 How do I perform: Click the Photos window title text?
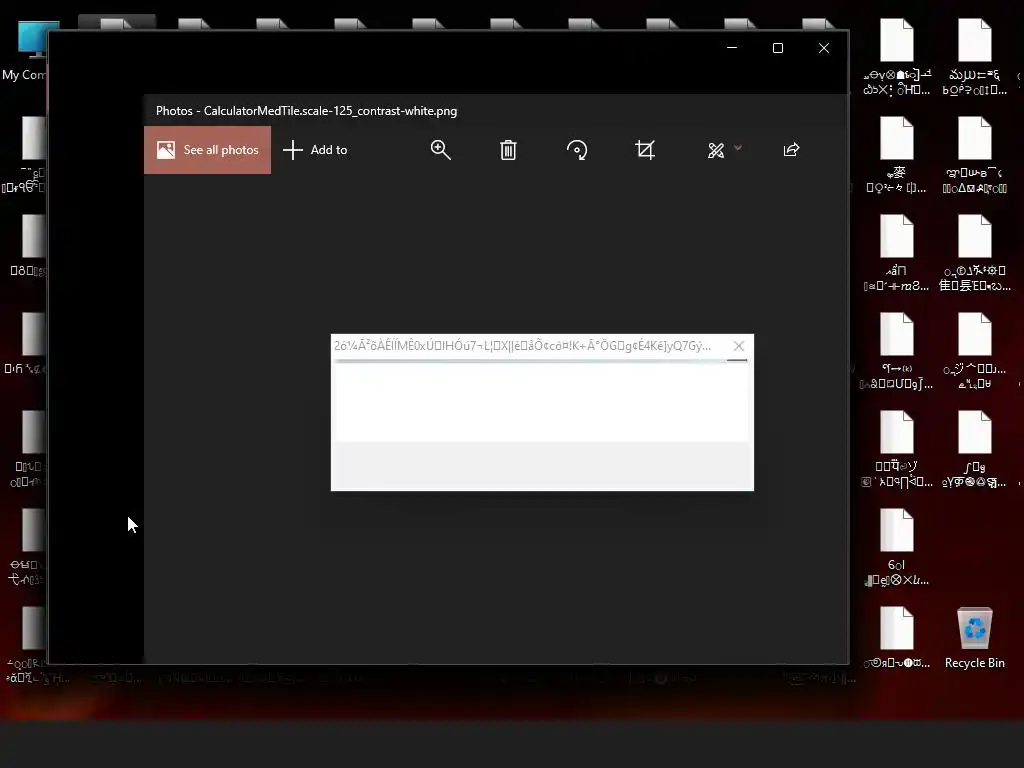[306, 110]
